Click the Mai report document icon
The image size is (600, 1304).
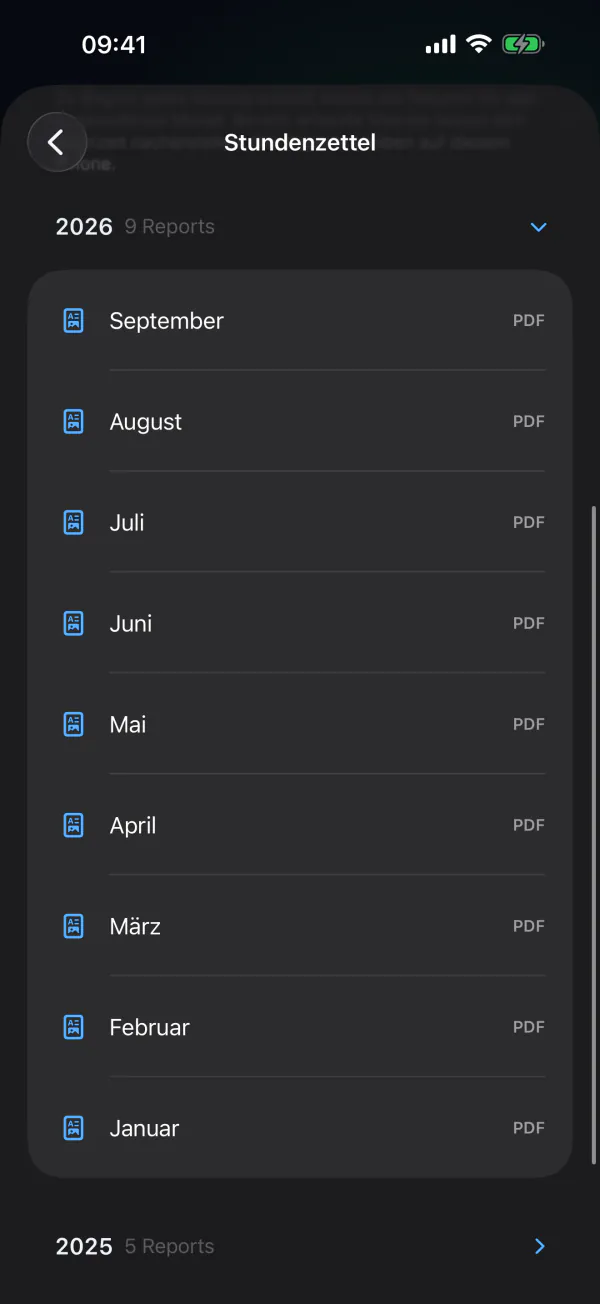[x=74, y=725]
